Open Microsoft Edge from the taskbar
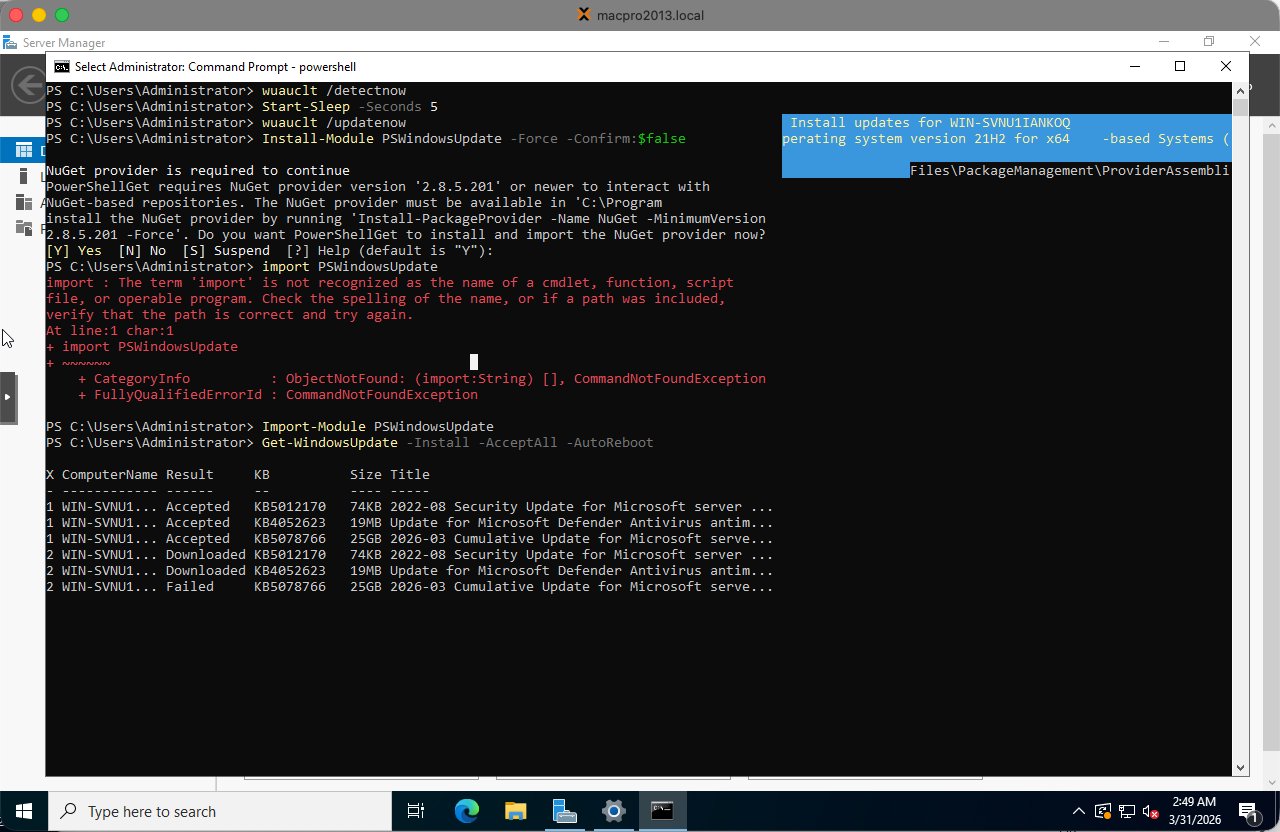The image size is (1280, 832). coord(466,811)
